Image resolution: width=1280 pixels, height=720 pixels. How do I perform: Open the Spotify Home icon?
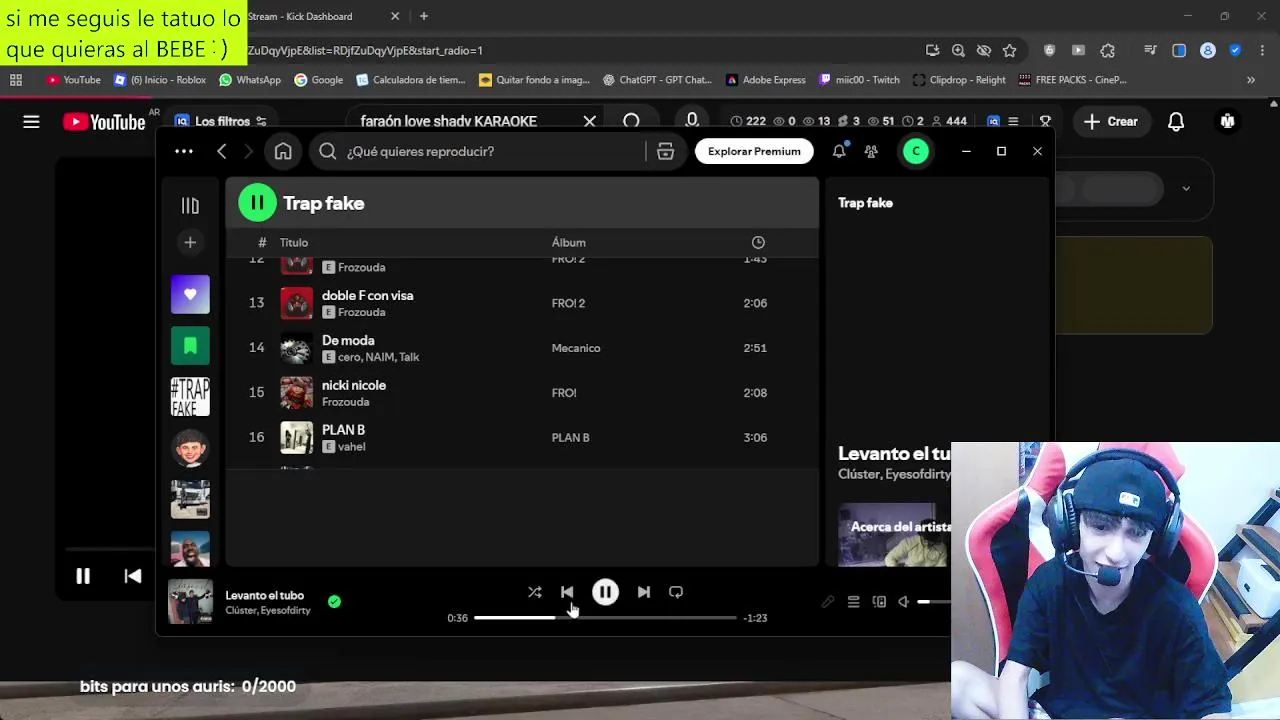(283, 151)
